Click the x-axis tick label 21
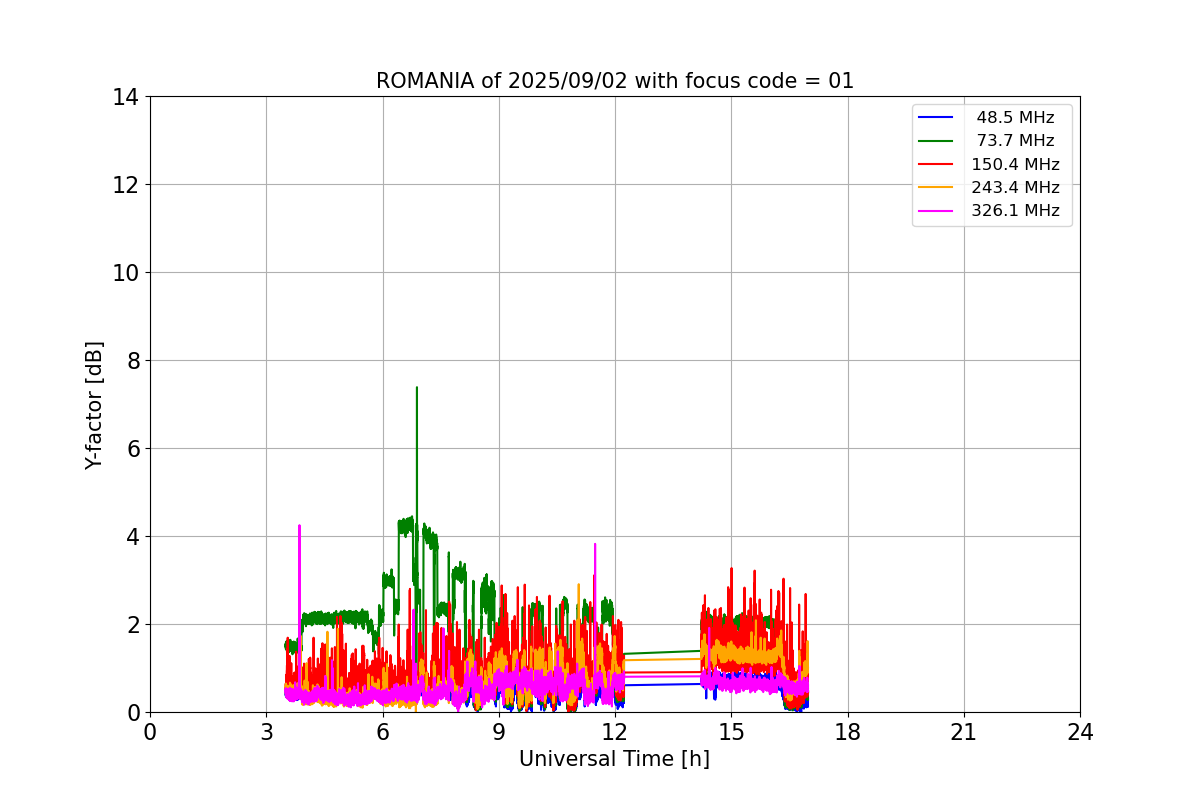The width and height of the screenshot is (1200, 800). [x=964, y=732]
